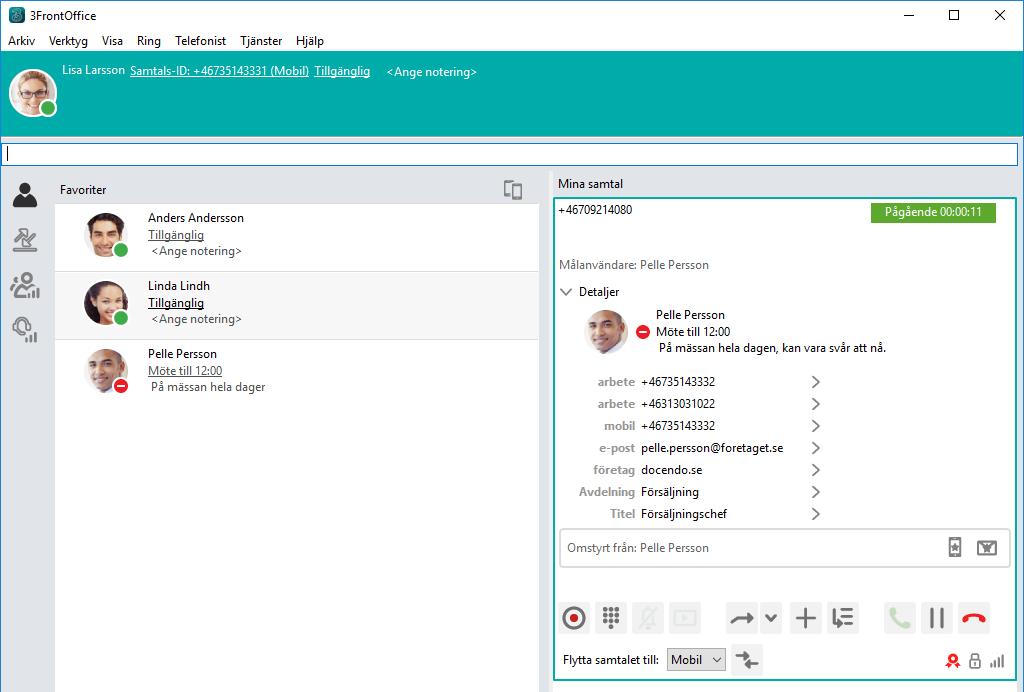Click chevron beside Avdelning Försäljning
This screenshot has width=1024, height=692.
click(816, 492)
